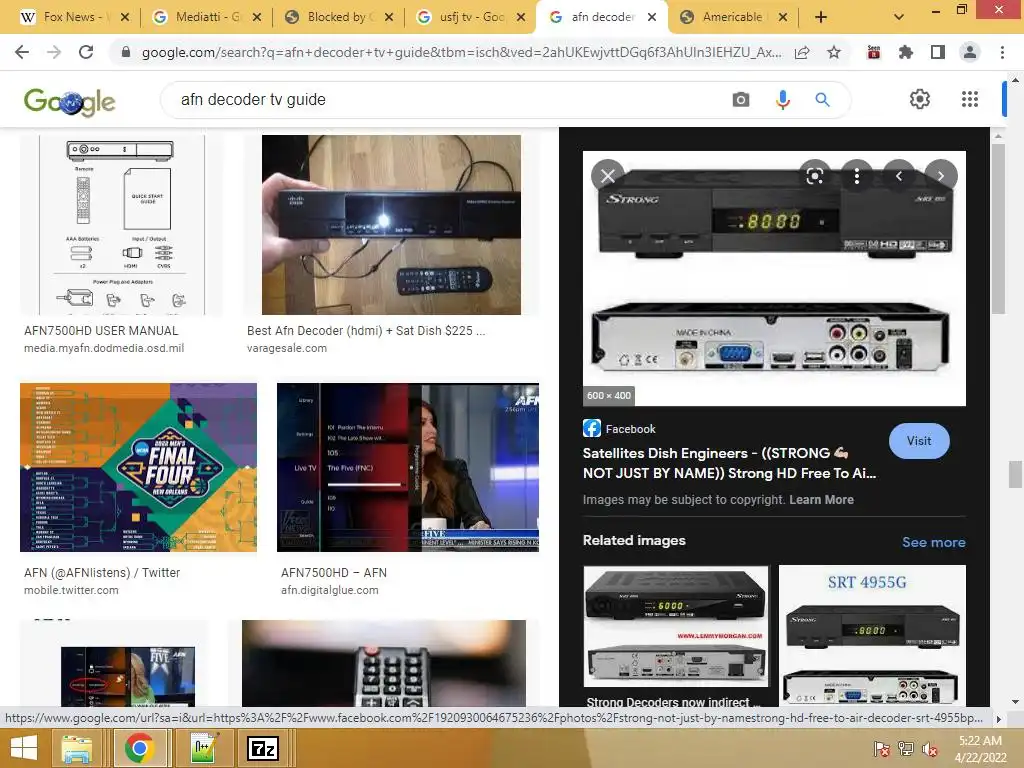Open the Learn More copyright link

click(x=821, y=500)
